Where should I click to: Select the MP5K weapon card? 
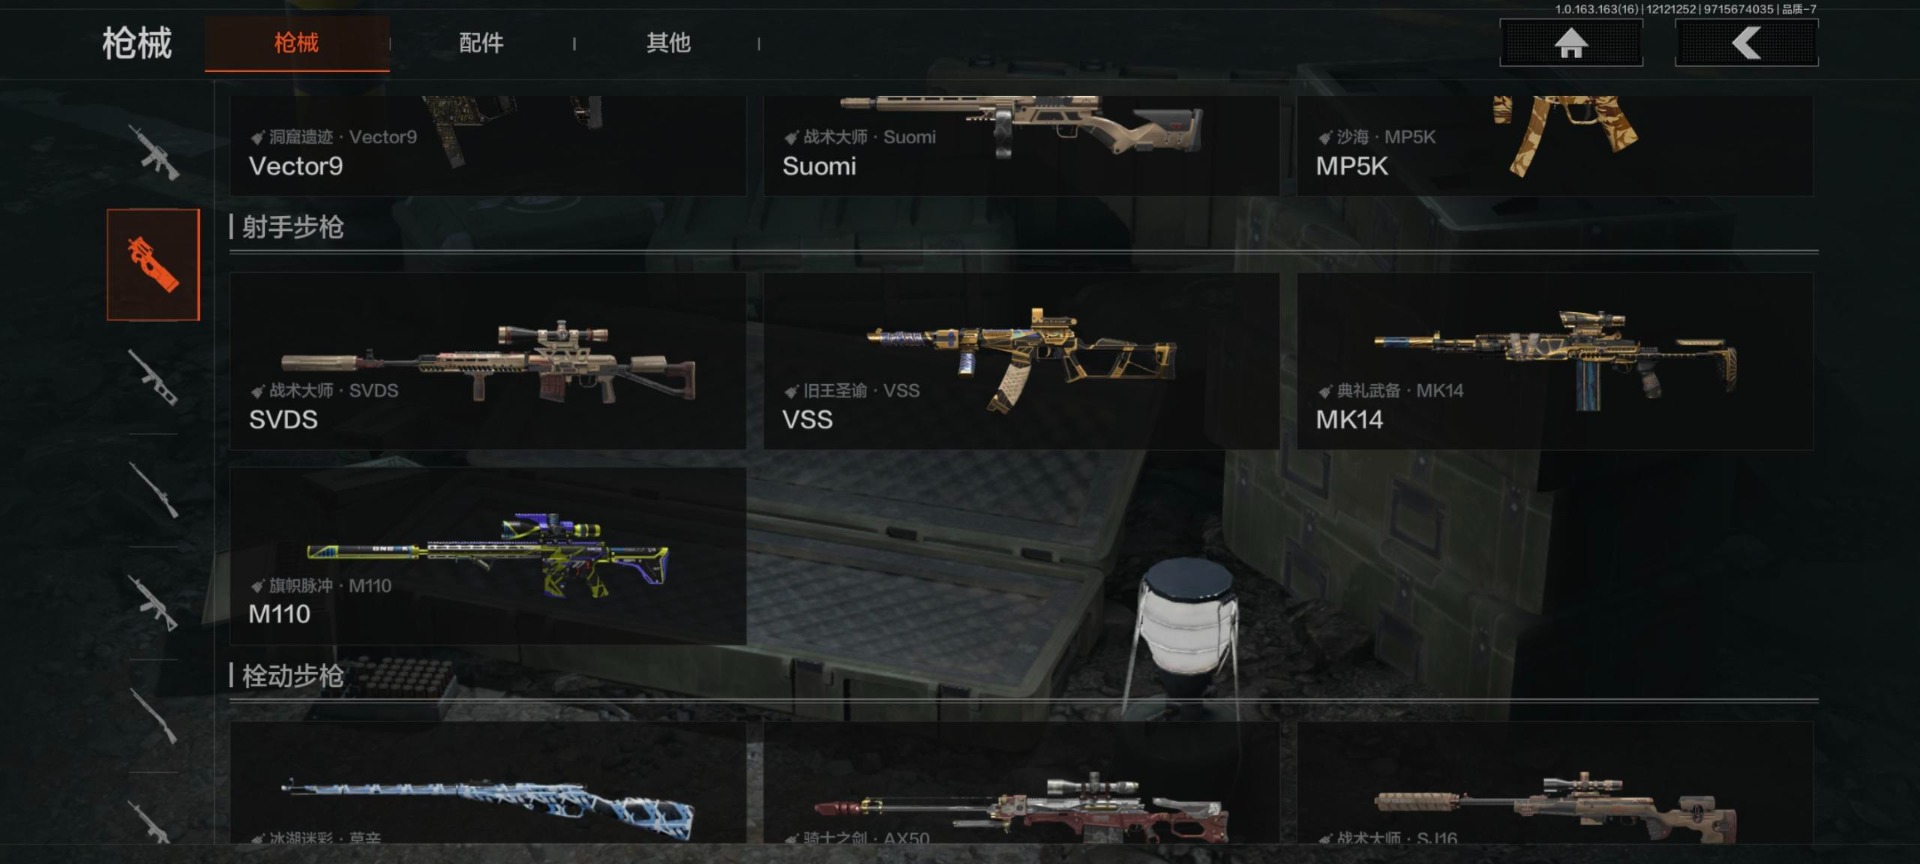(1555, 146)
